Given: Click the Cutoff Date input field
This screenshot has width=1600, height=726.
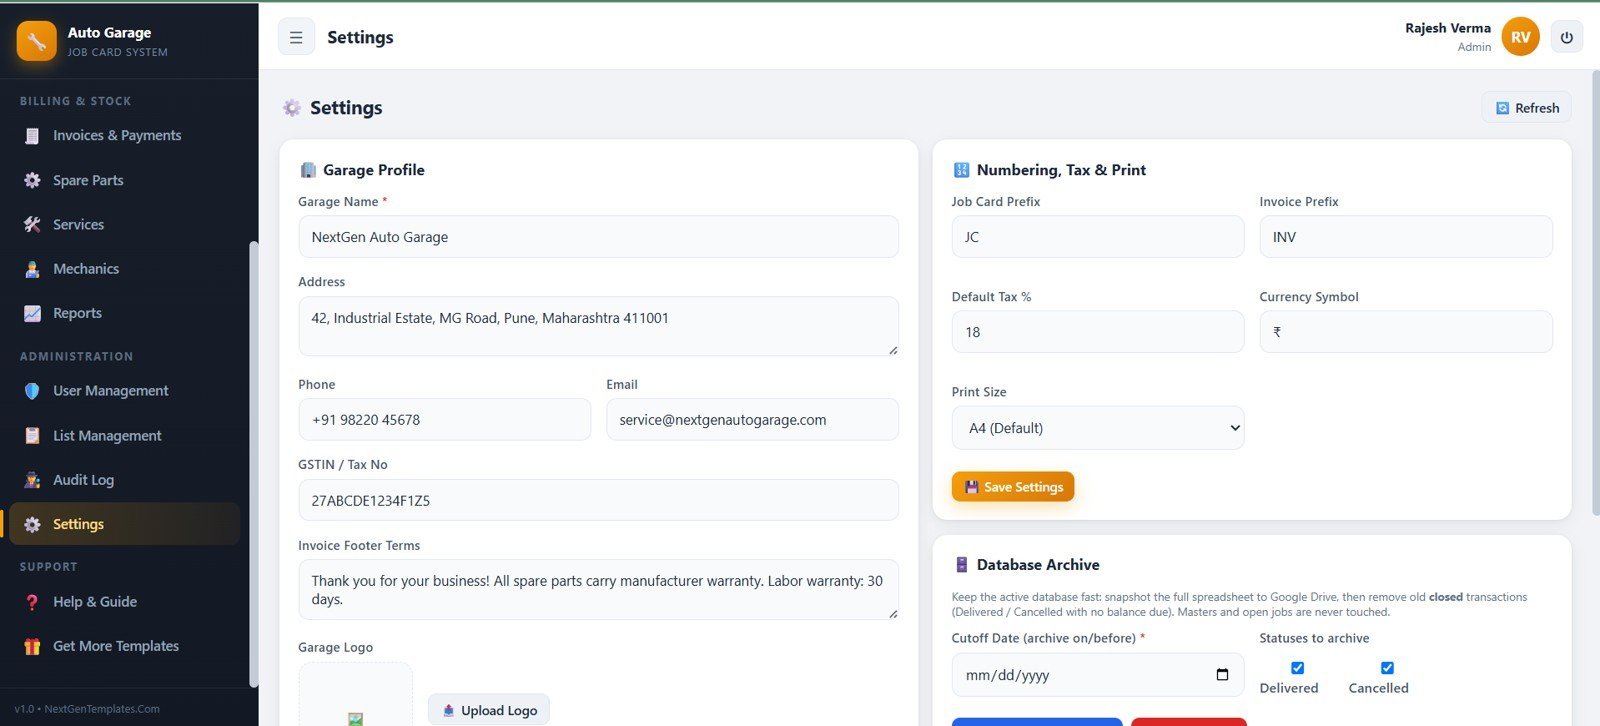Looking at the screenshot, I should [1098, 675].
